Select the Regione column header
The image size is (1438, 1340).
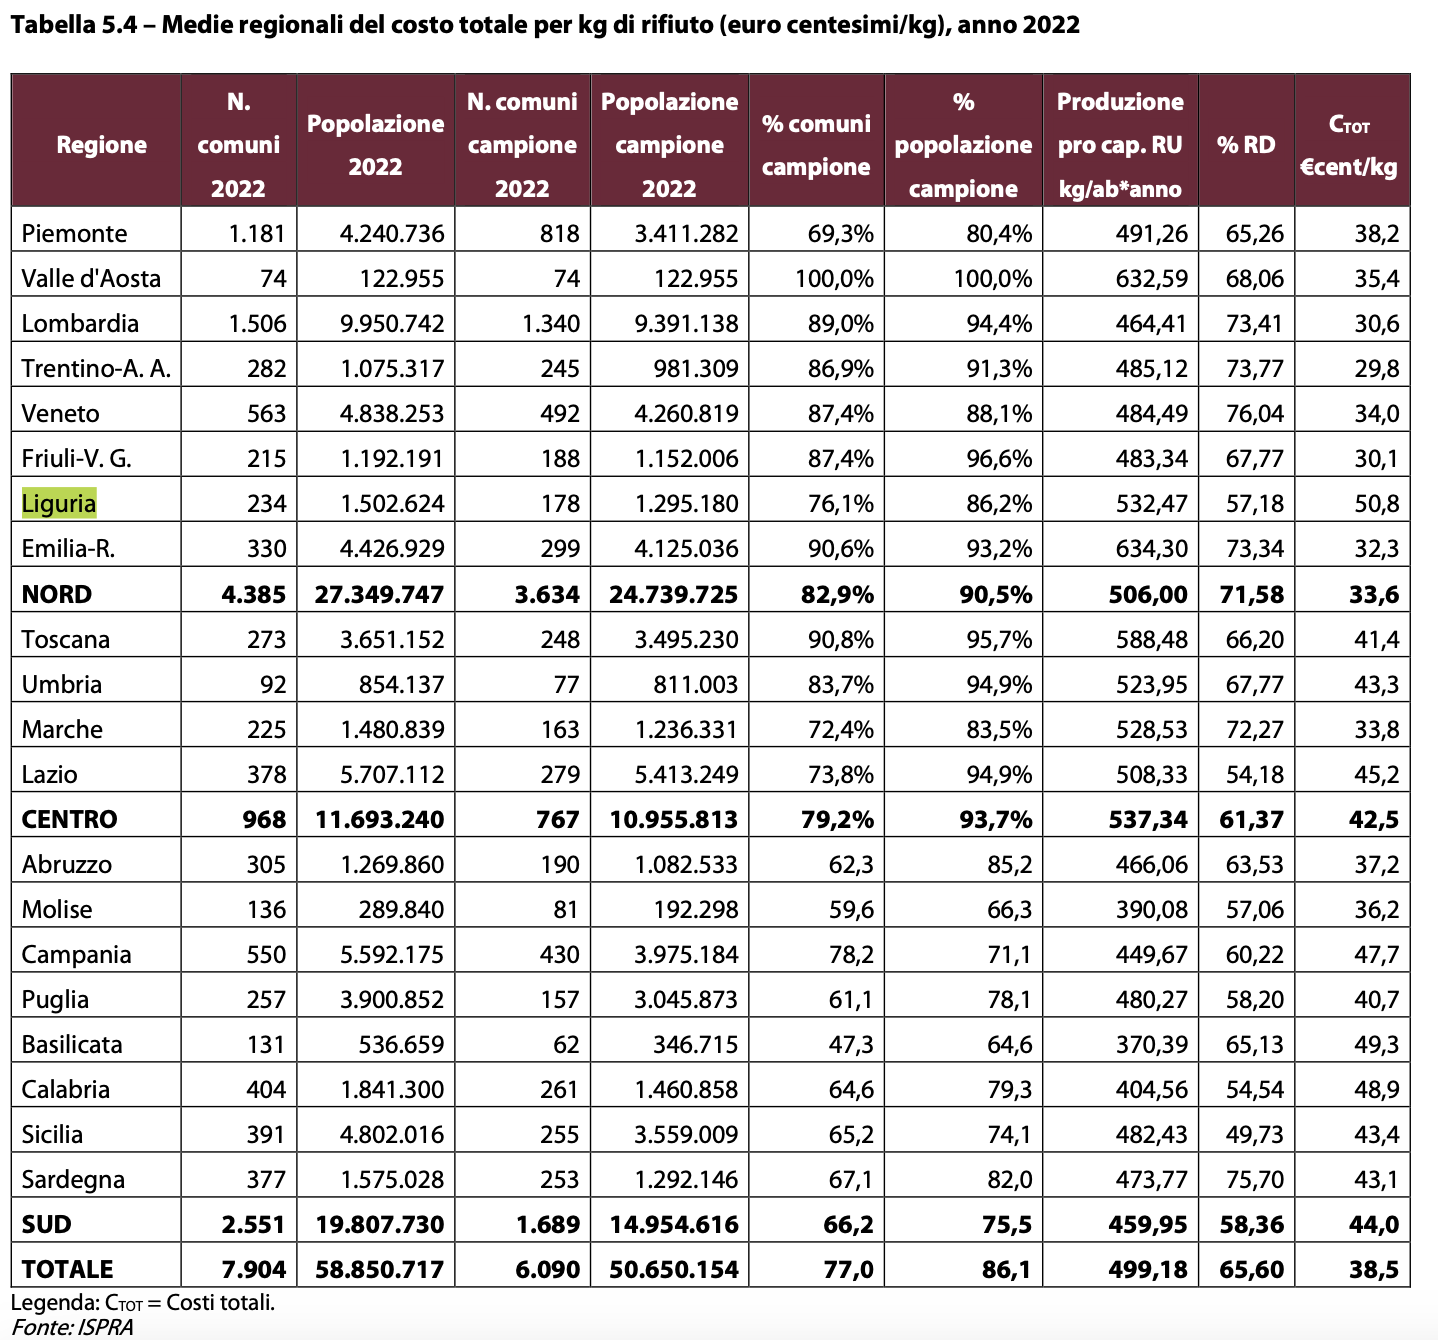(x=101, y=145)
